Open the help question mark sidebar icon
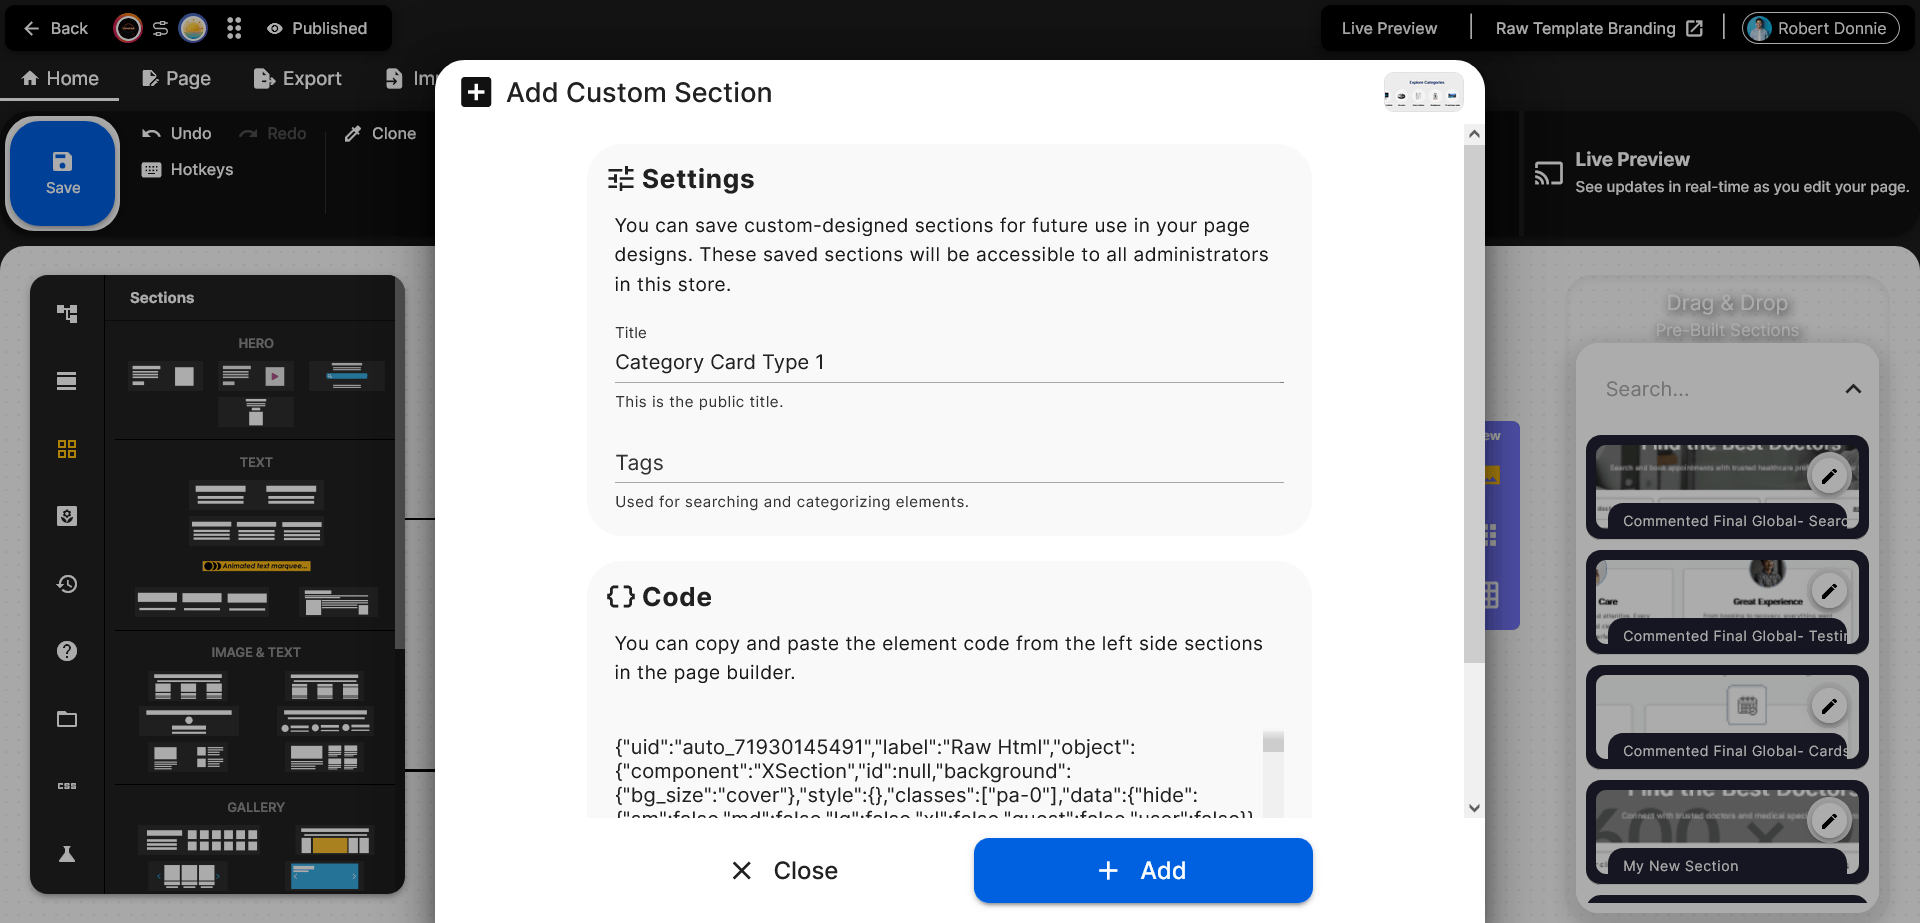Image resolution: width=1920 pixels, height=923 pixels. coord(67,651)
